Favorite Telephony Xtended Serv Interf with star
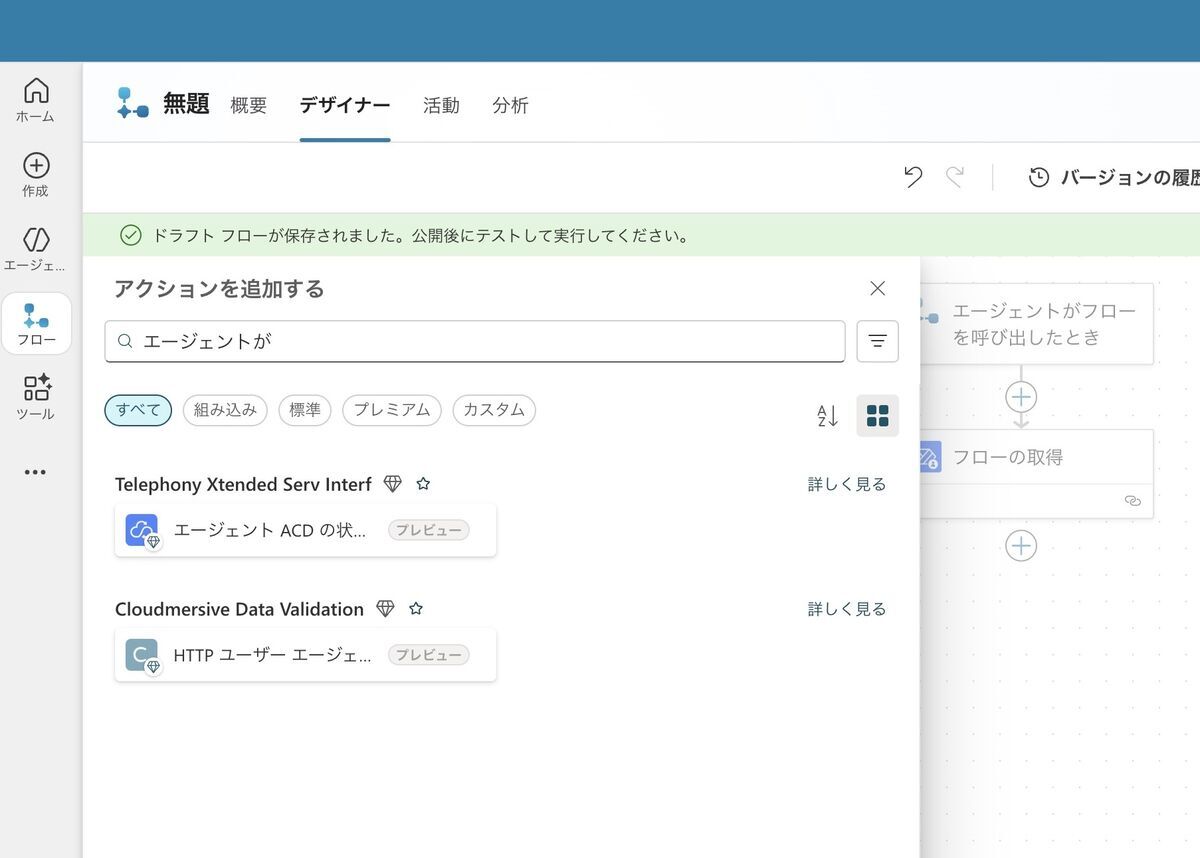Screen dimensions: 1200x858 (423, 484)
